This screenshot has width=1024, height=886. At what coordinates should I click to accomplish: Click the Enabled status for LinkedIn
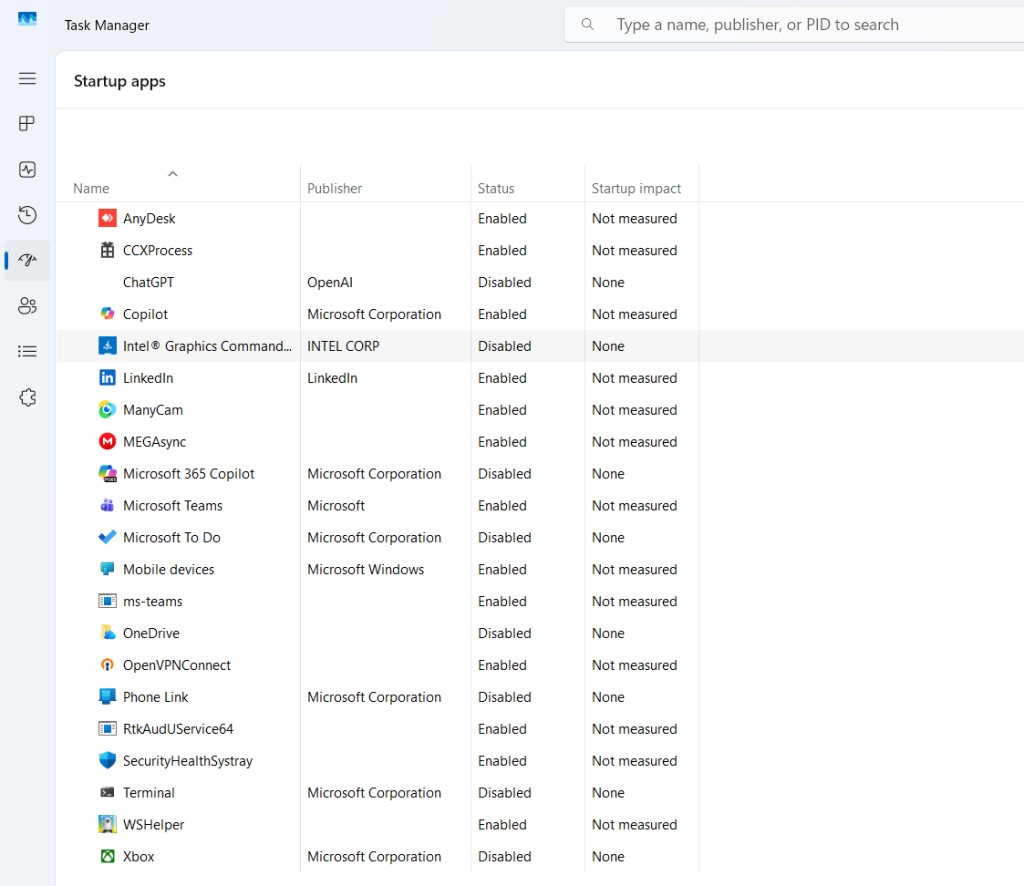click(x=502, y=378)
